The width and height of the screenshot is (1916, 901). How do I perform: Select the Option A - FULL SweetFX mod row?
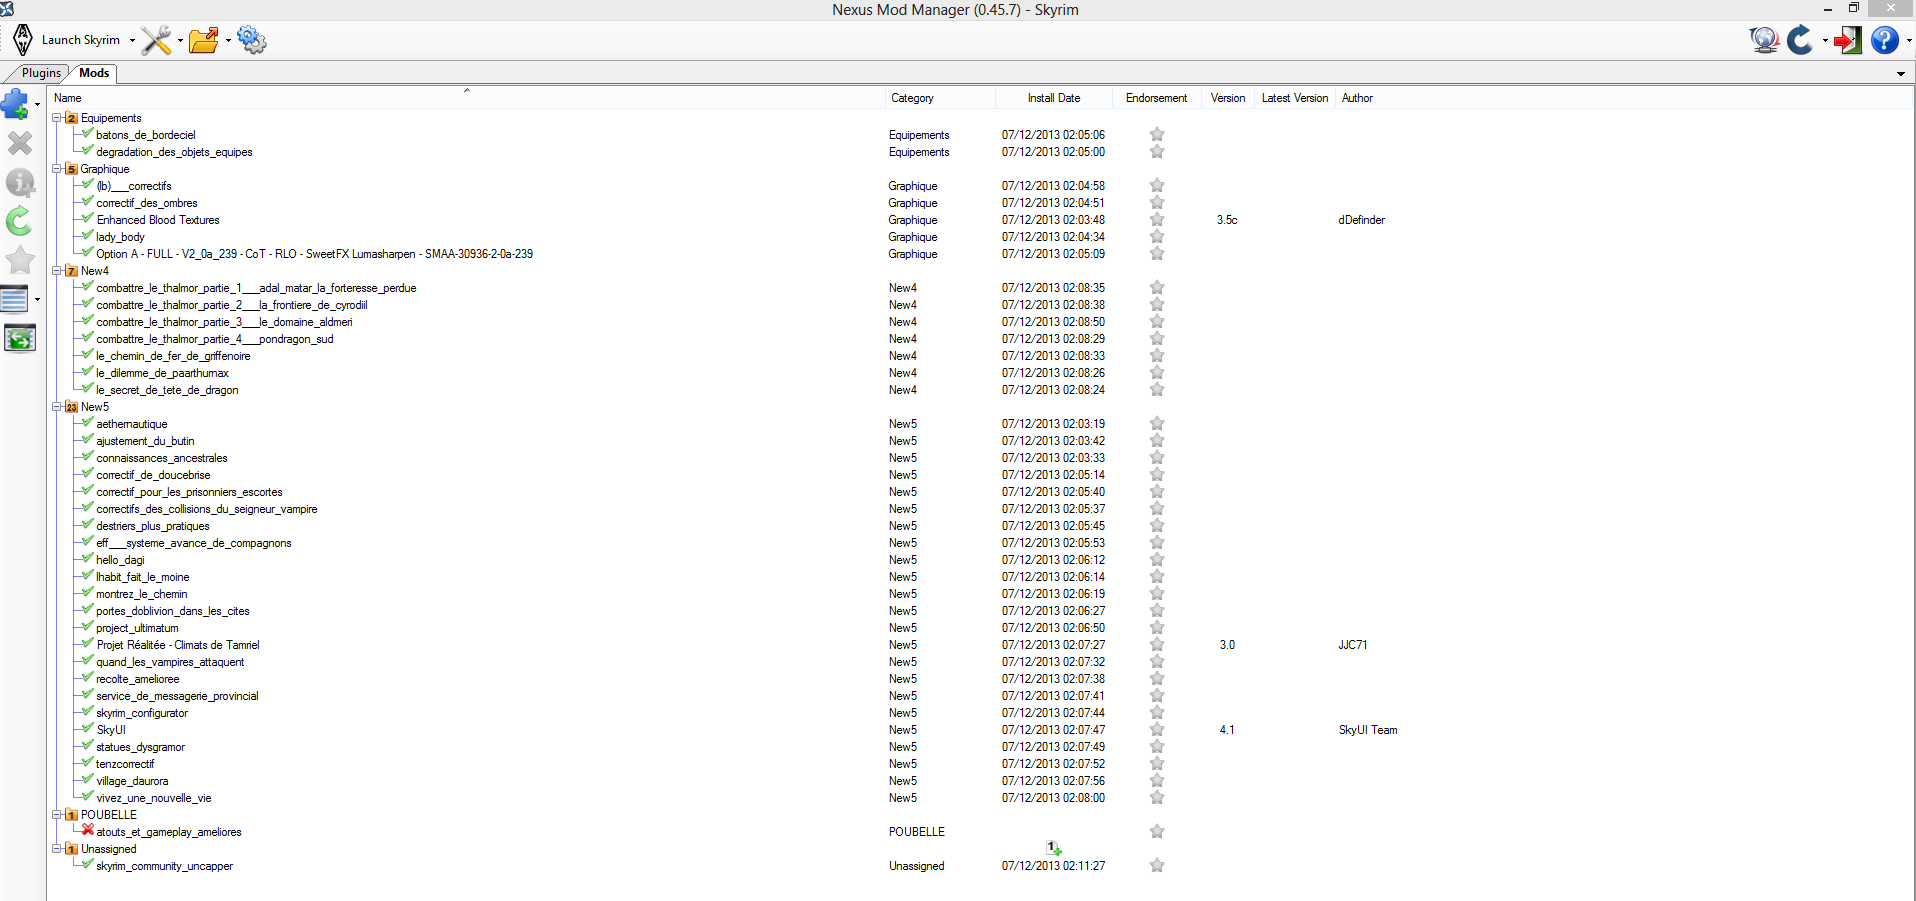coord(314,254)
